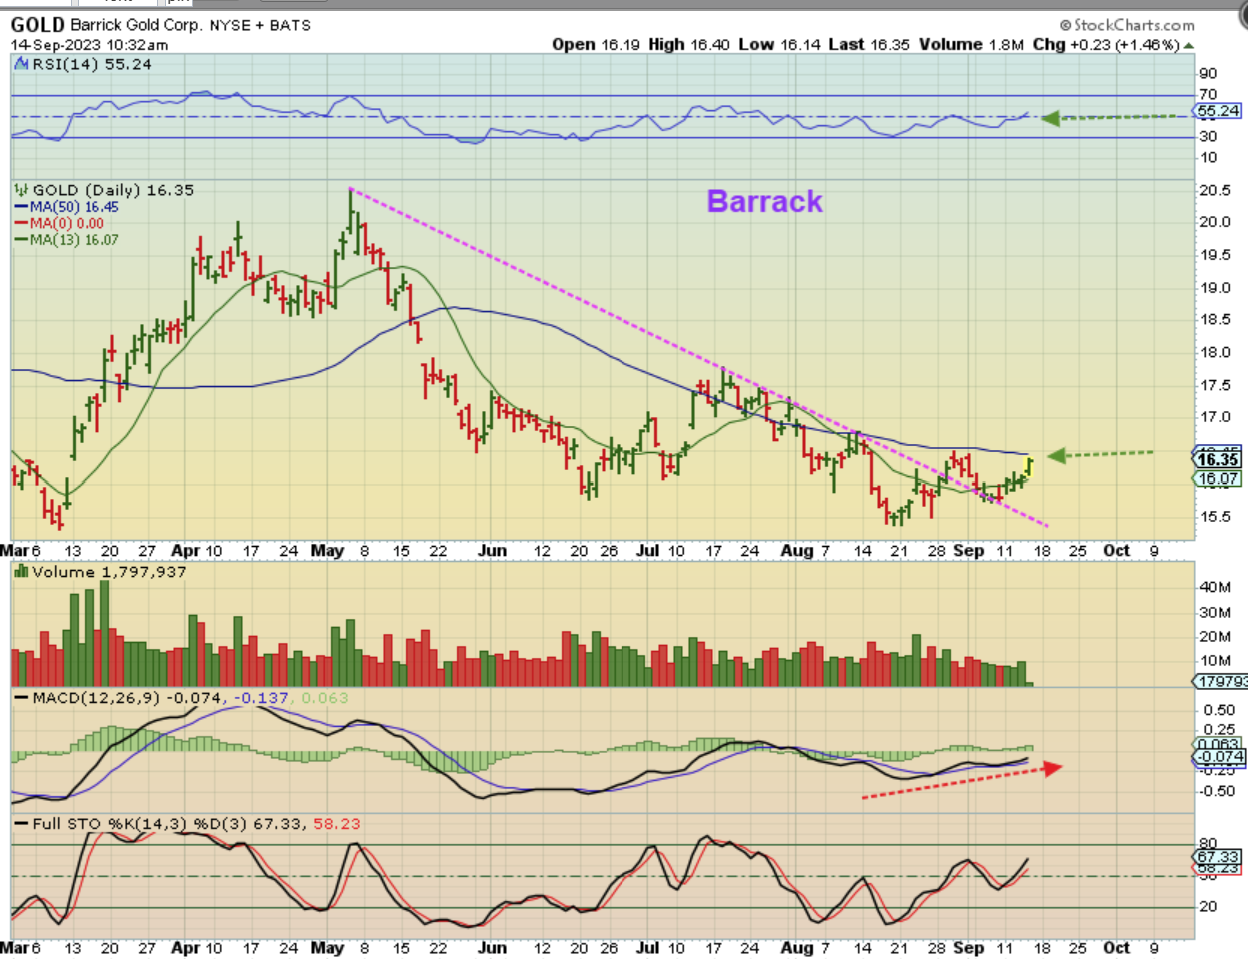This screenshot has height=960, width=1248.
Task: Click the Aug label on the bottom date axis
Action: (796, 948)
